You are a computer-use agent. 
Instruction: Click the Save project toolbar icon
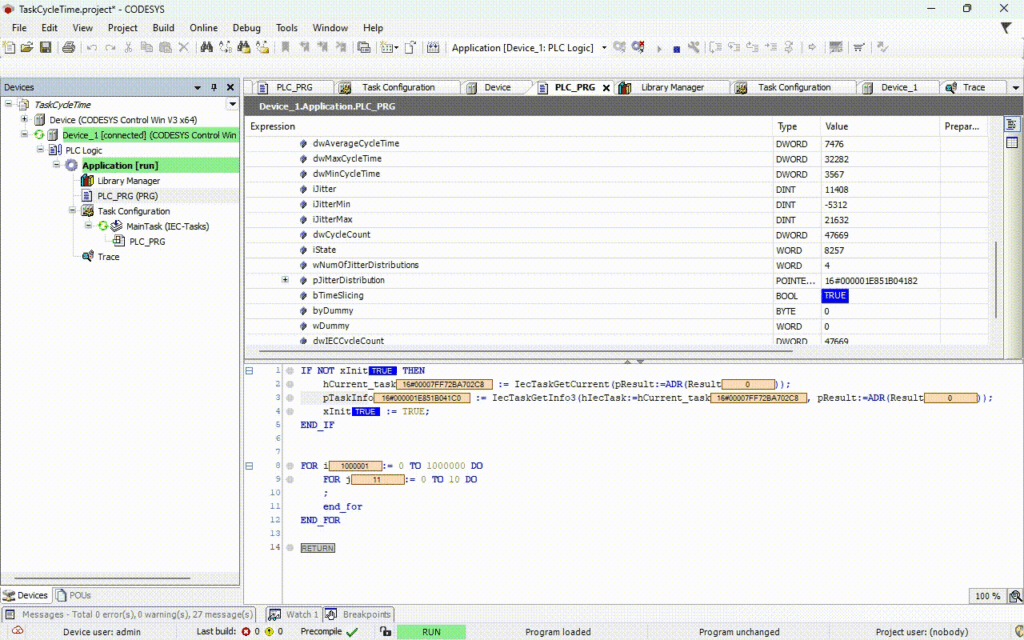point(45,47)
